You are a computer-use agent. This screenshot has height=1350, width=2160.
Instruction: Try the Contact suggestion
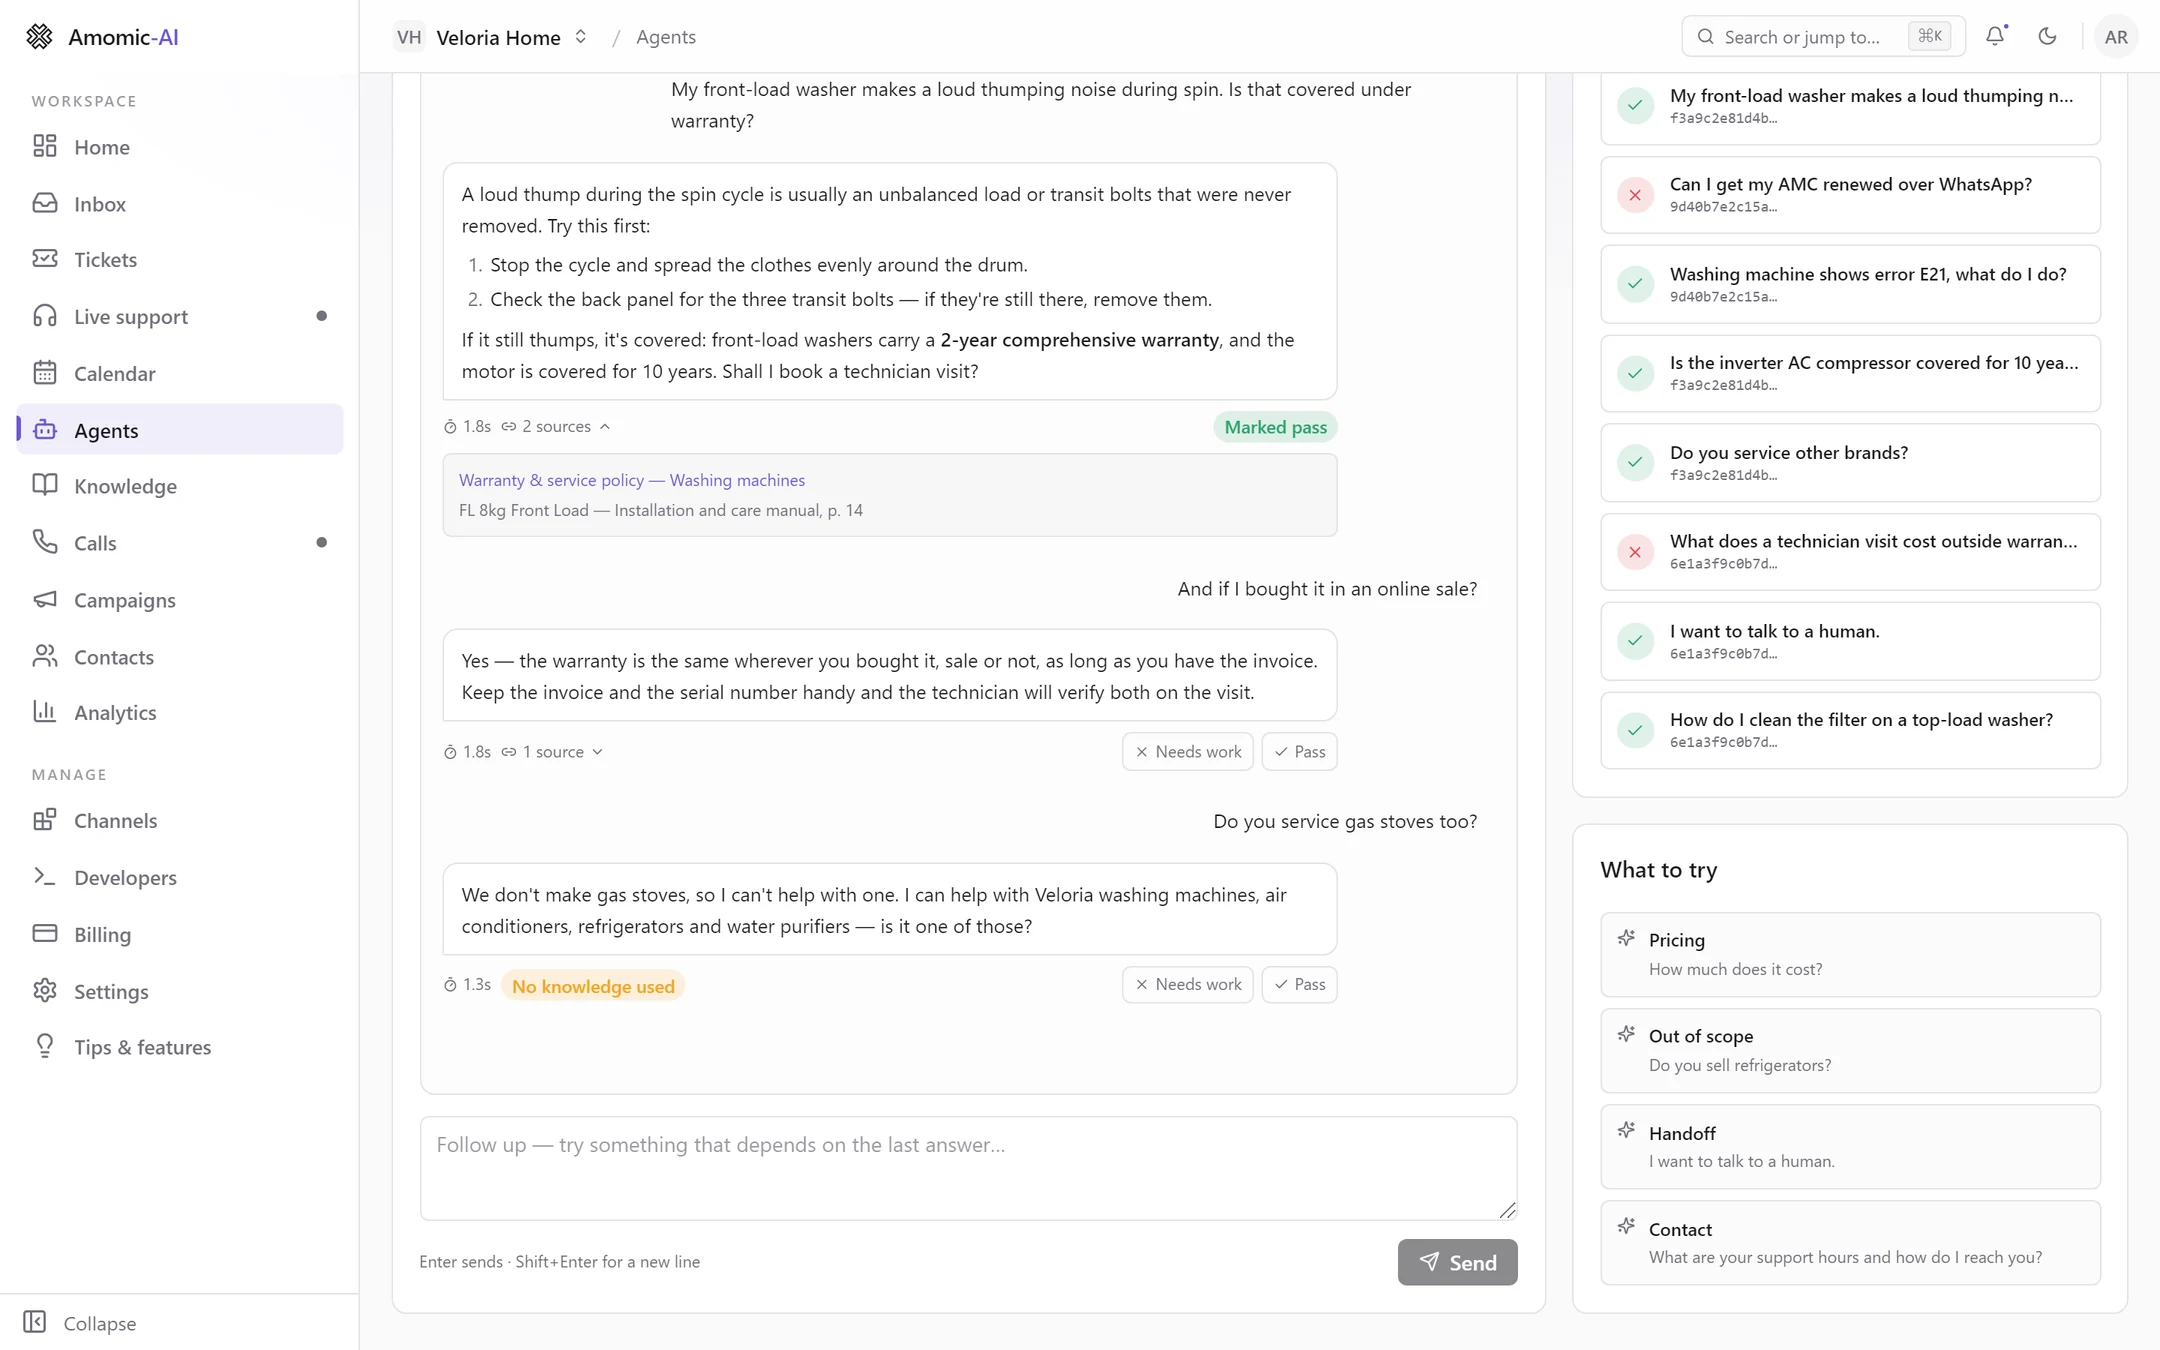pyautogui.click(x=1850, y=1242)
